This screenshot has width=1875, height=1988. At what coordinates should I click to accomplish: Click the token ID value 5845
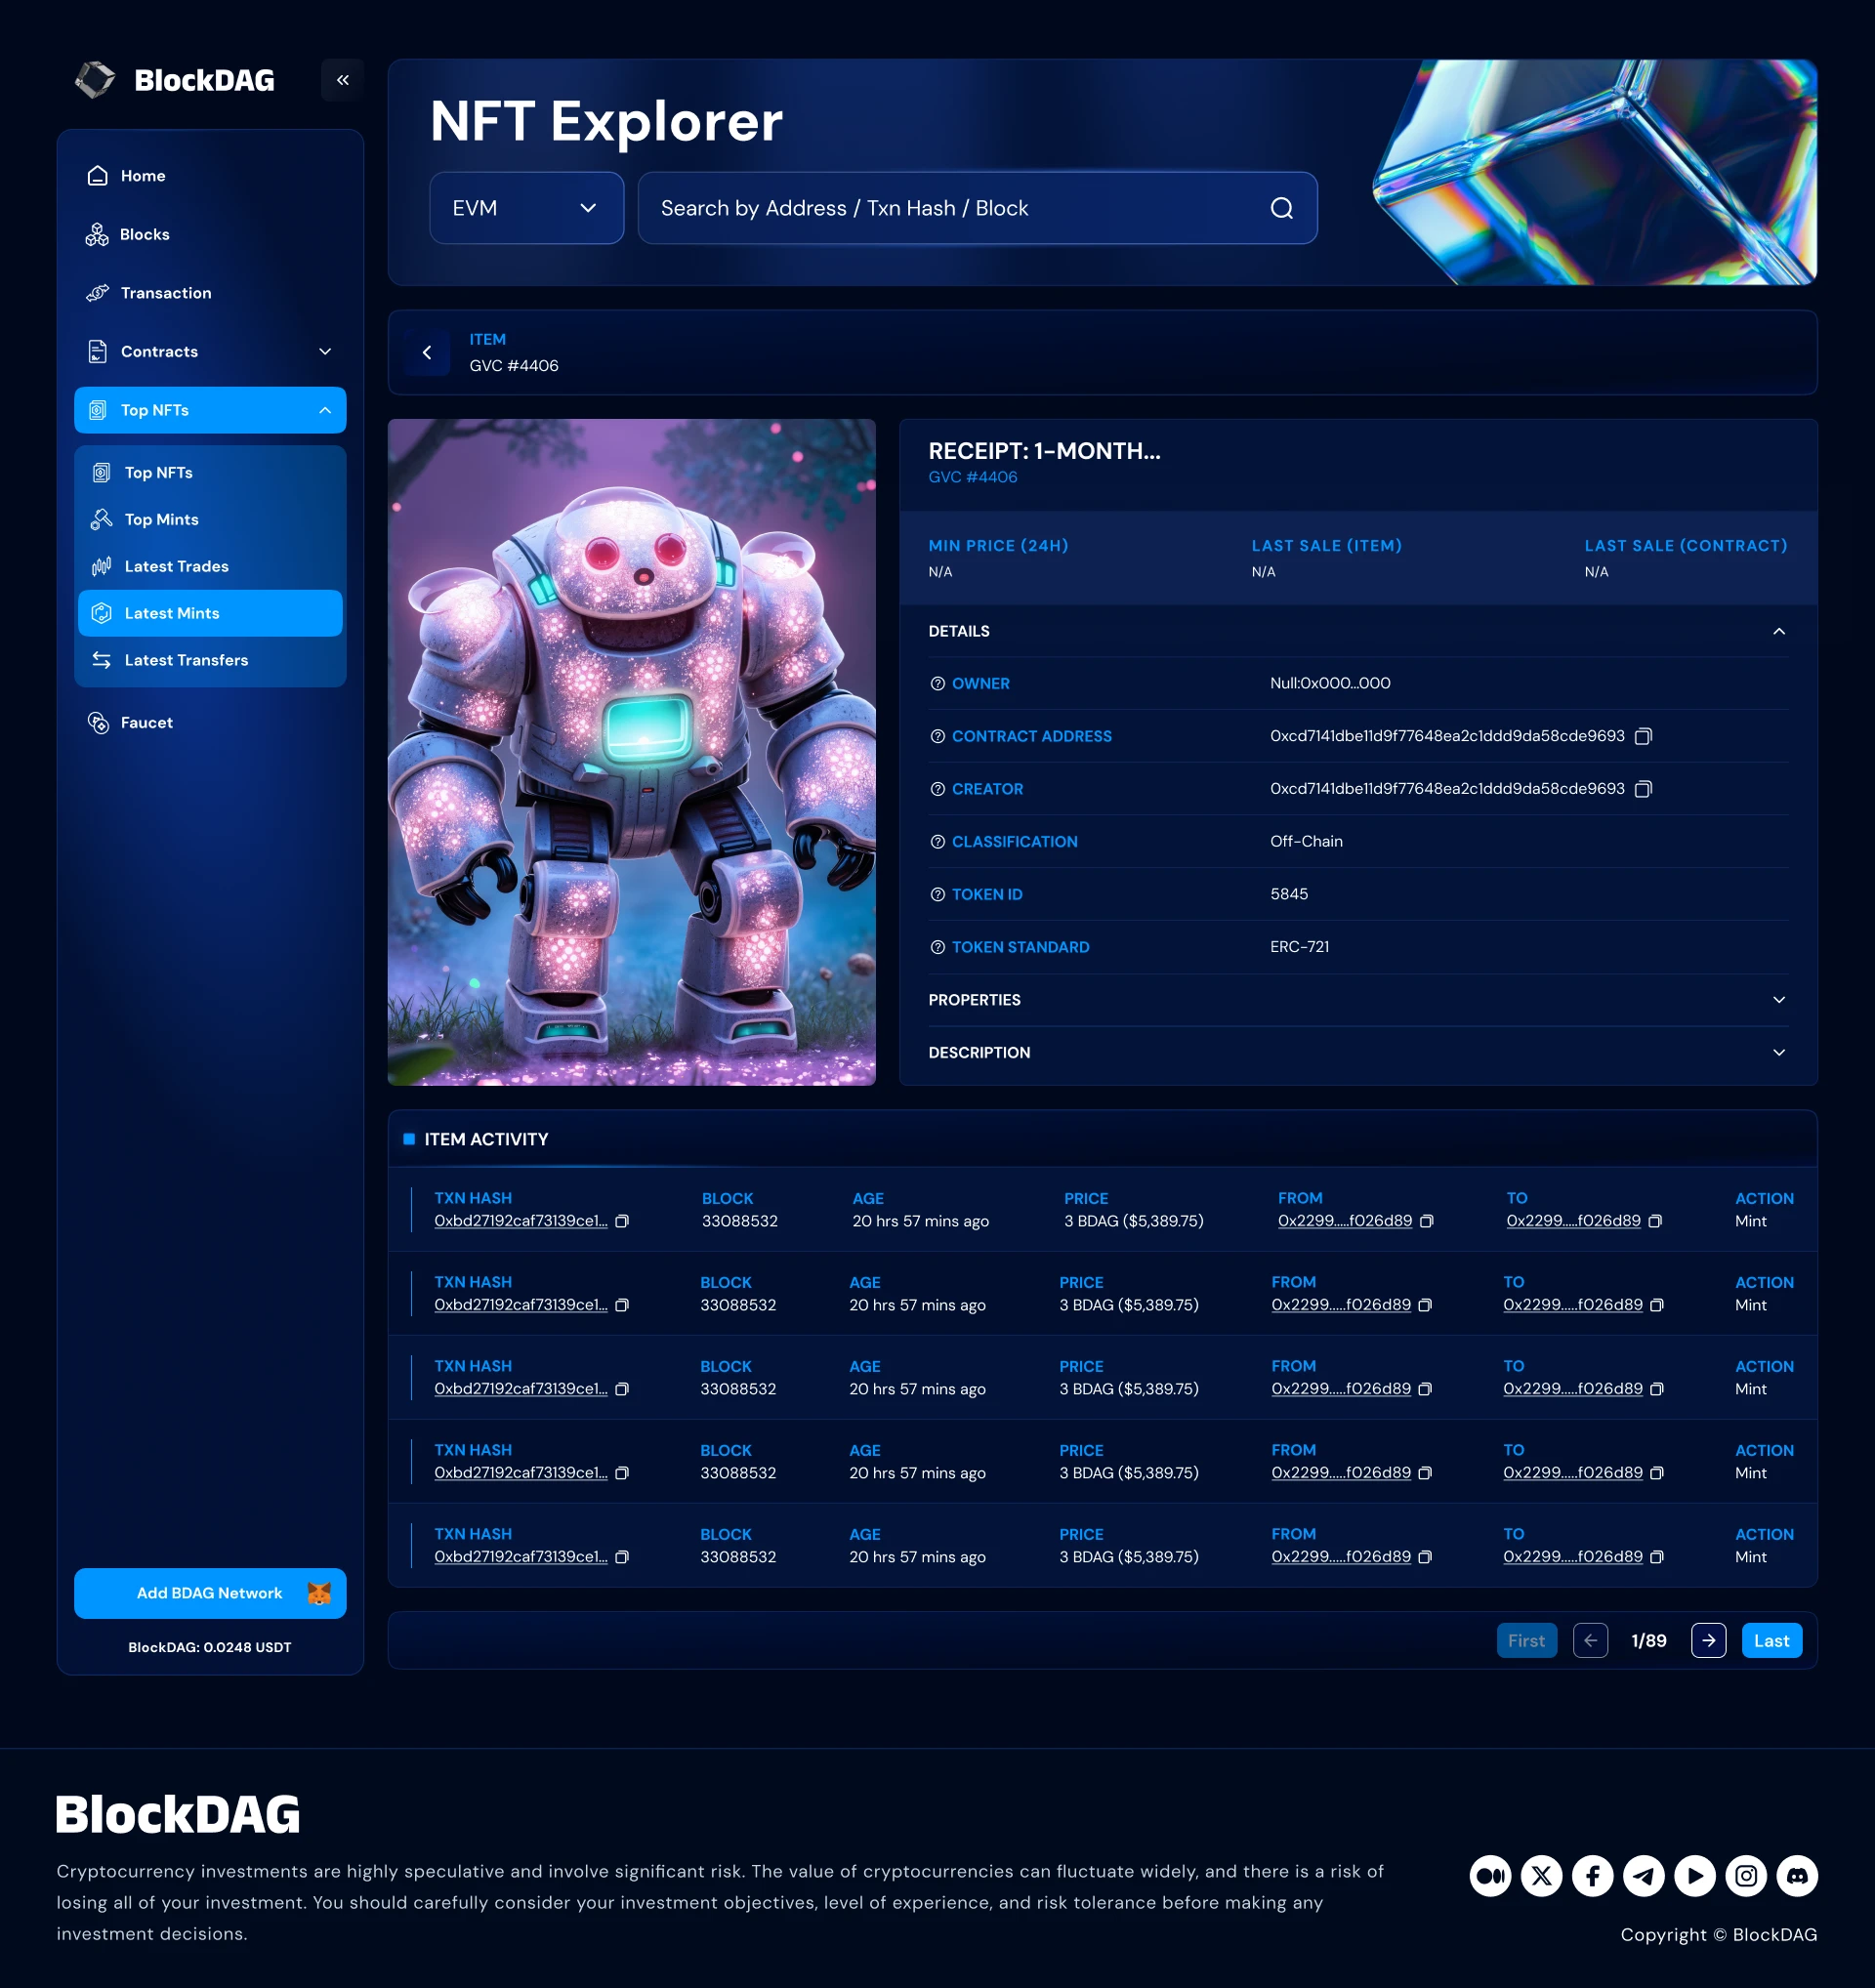[1288, 894]
